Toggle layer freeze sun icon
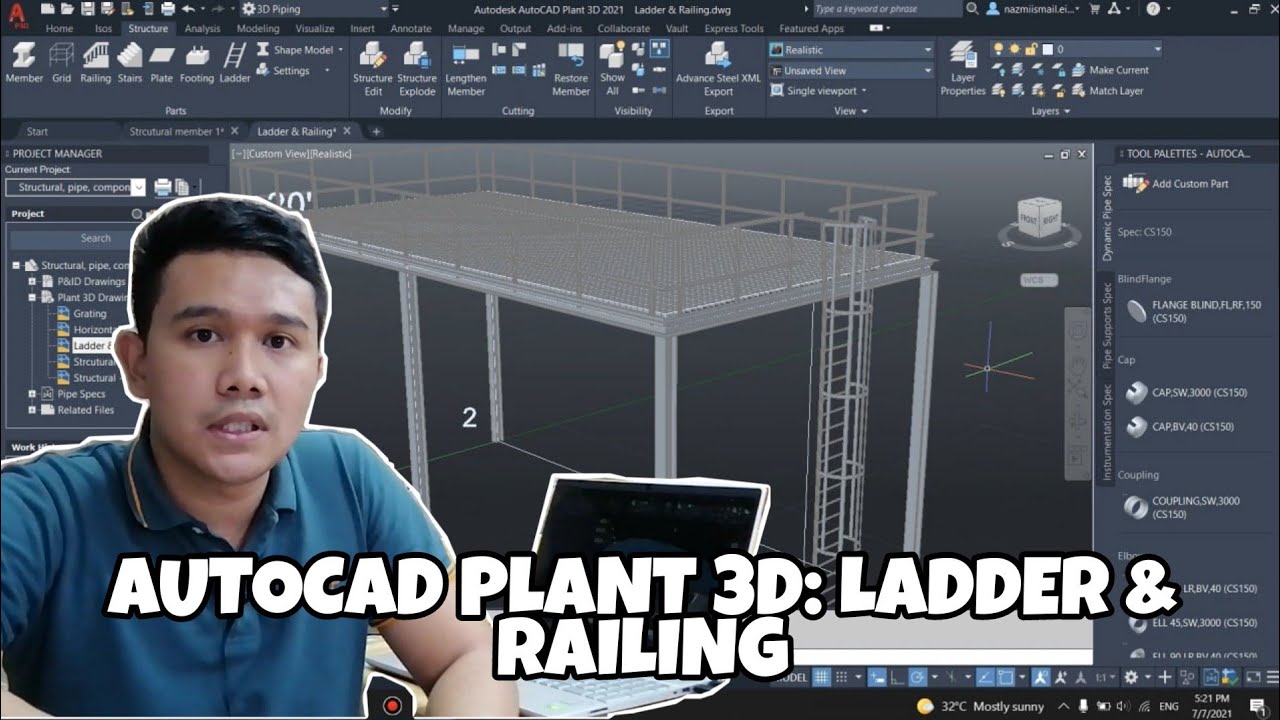The image size is (1280, 720). pyautogui.click(x=1015, y=49)
